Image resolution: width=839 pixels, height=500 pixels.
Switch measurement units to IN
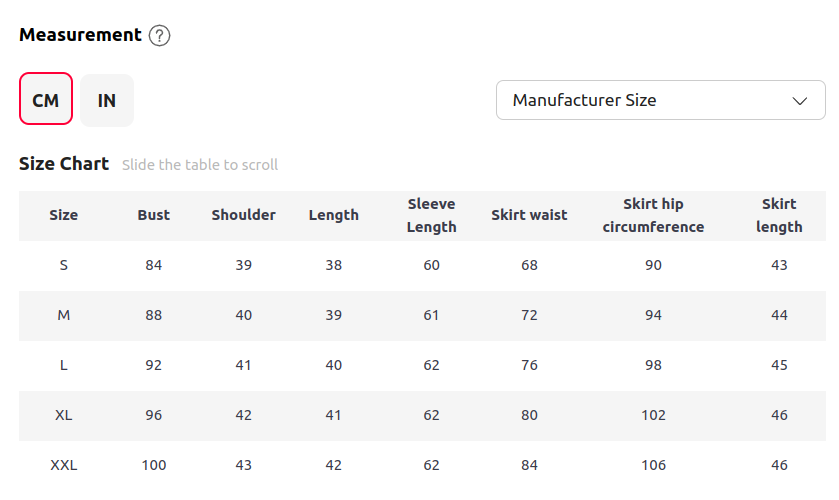click(107, 100)
